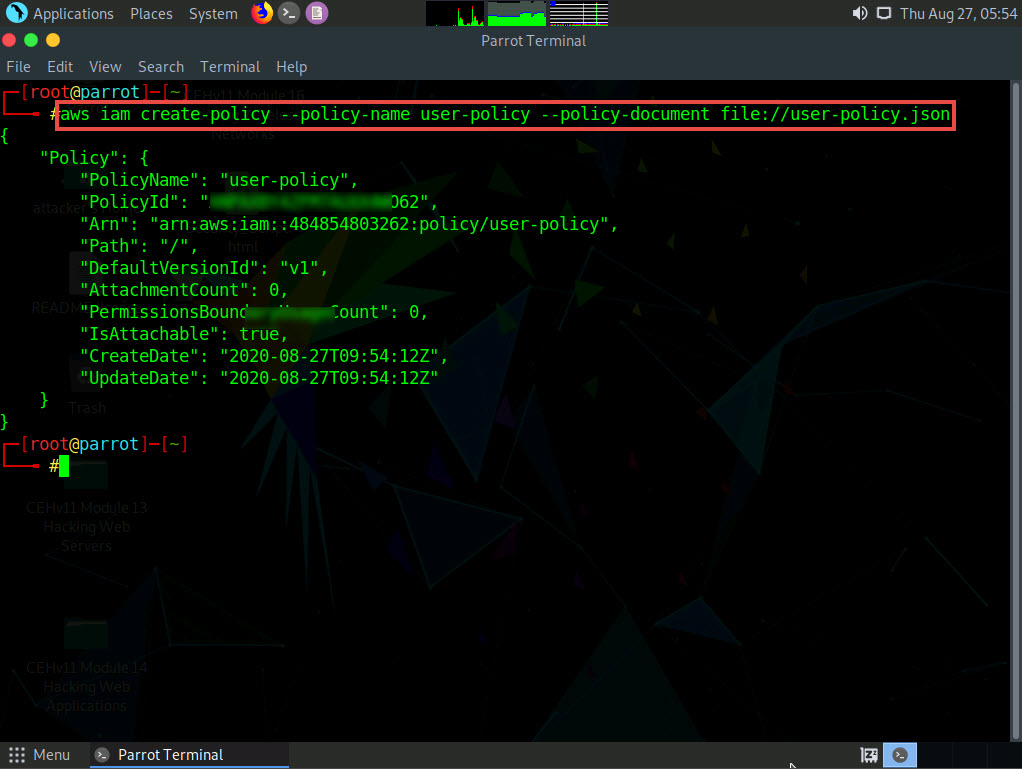Open the terminal launcher in top panel
1022x769 pixels.
click(289, 13)
